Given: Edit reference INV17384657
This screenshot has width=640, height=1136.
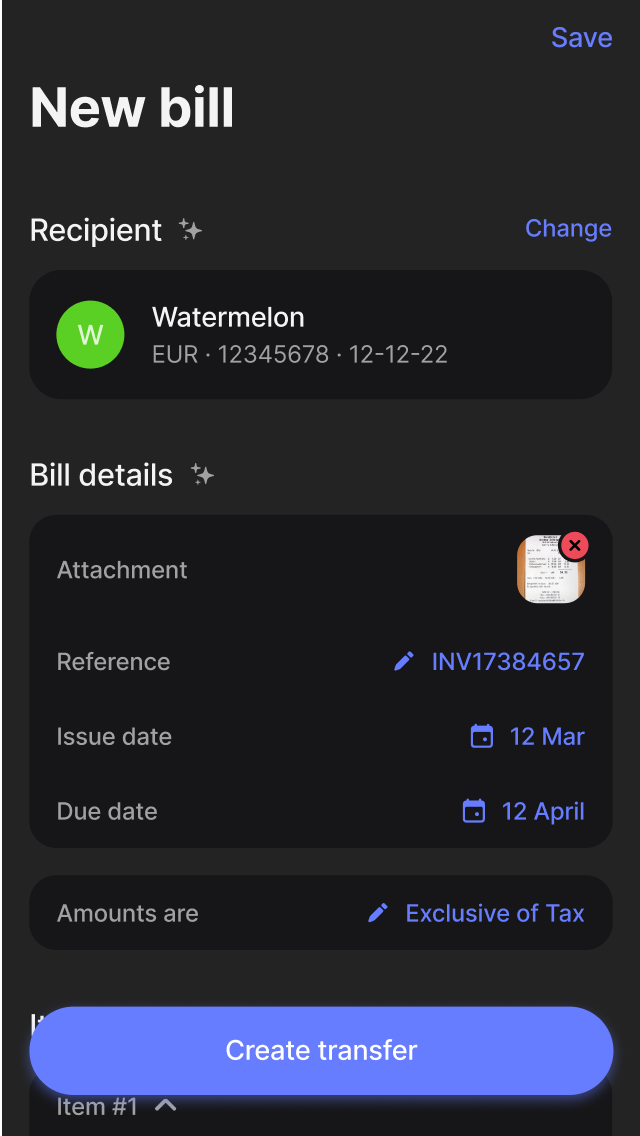Looking at the screenshot, I should click(x=507, y=661).
